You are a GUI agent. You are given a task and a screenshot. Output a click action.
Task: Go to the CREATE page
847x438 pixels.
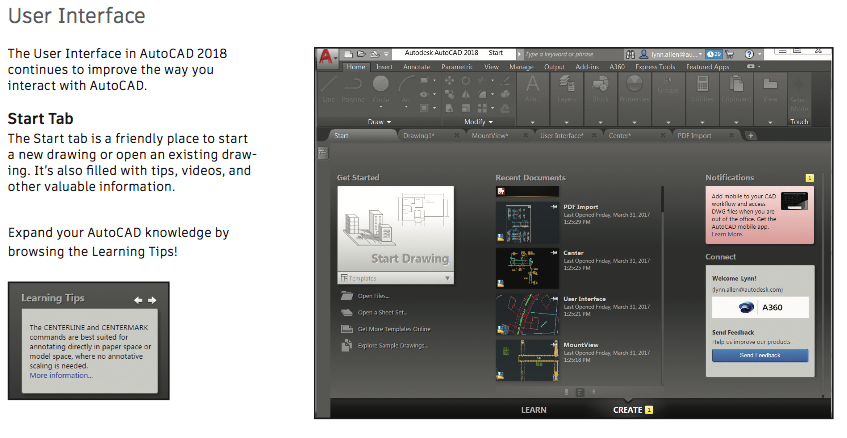628,410
